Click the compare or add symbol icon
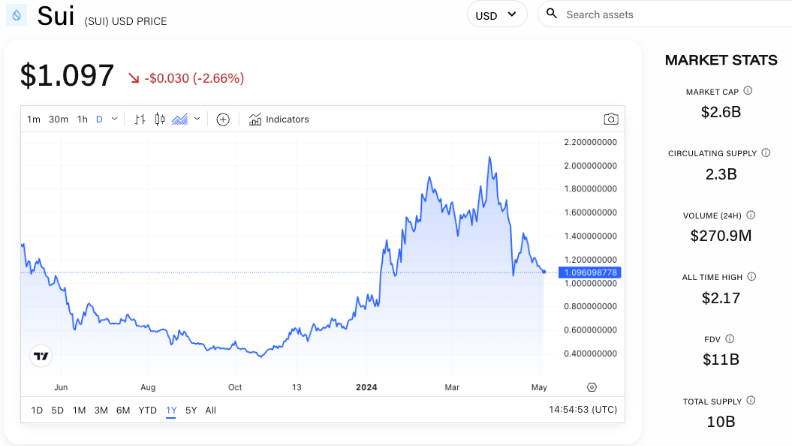The width and height of the screenshot is (792, 446). (223, 119)
